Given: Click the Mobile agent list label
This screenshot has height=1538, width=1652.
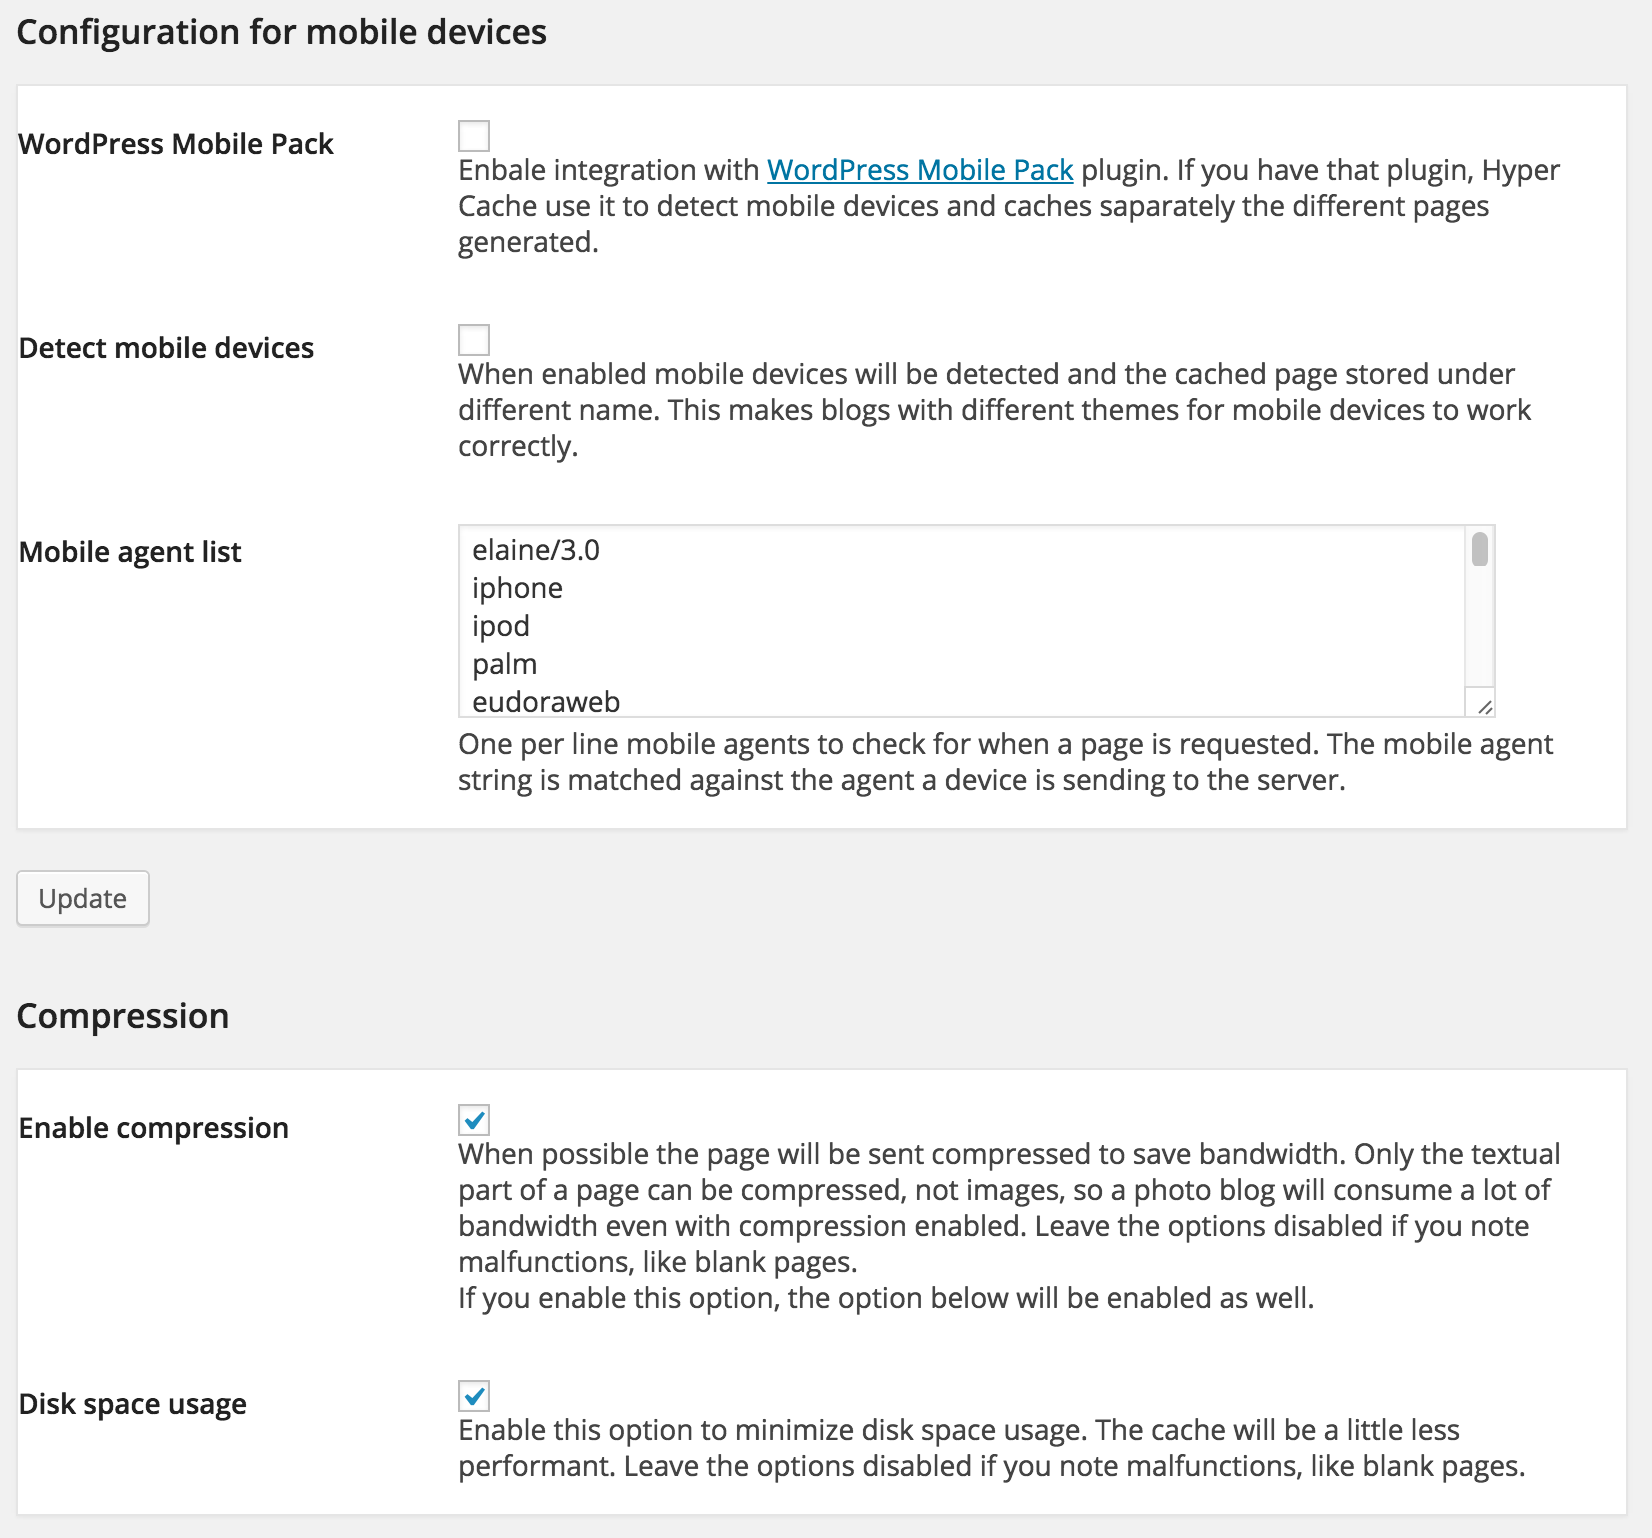Looking at the screenshot, I should coord(130,552).
